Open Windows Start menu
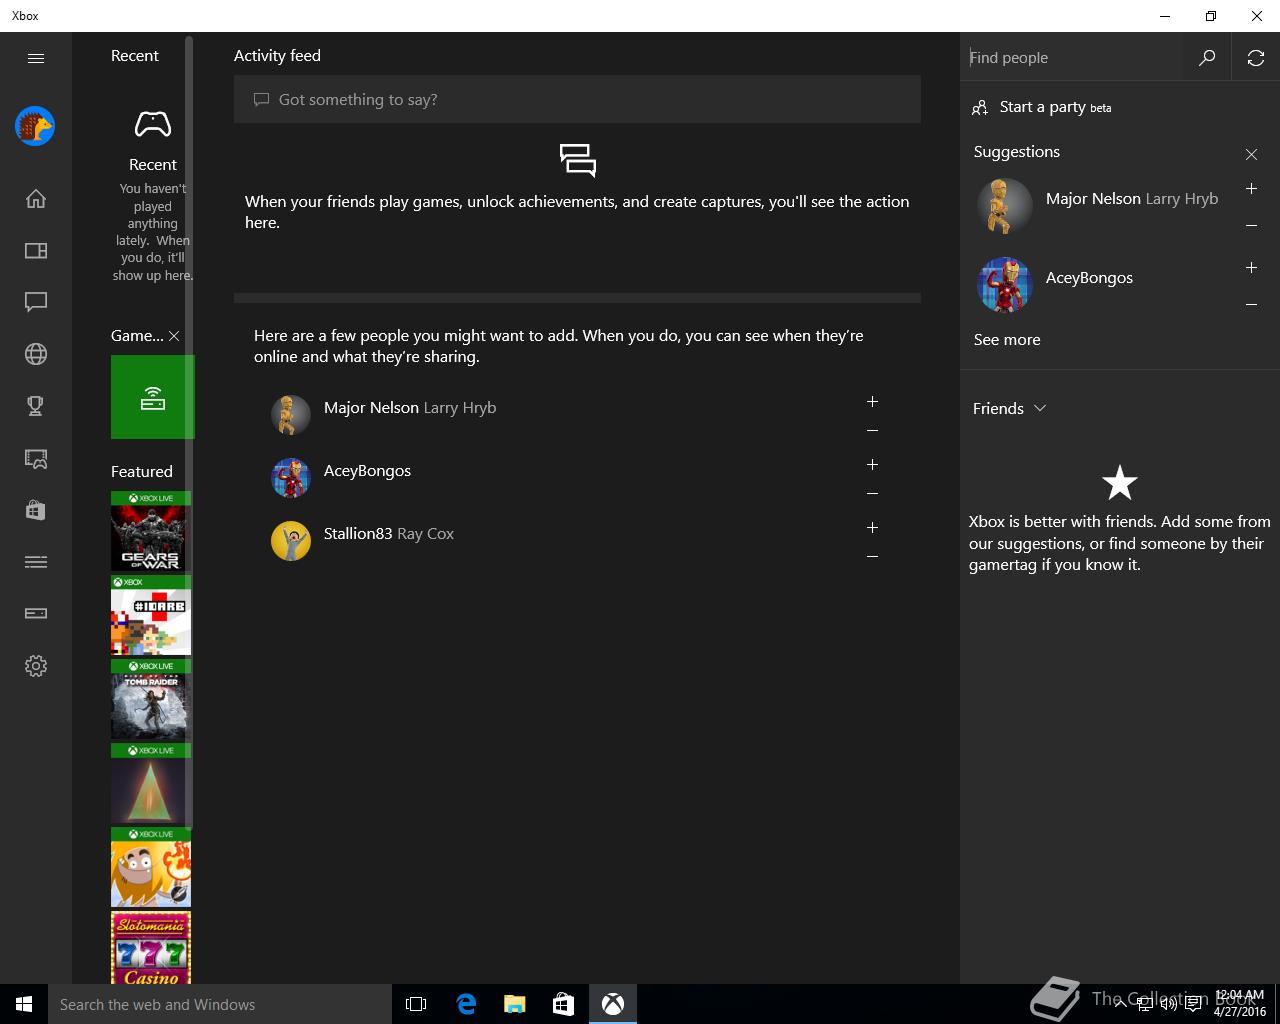Screen dimensions: 1280x1024 24,1004
